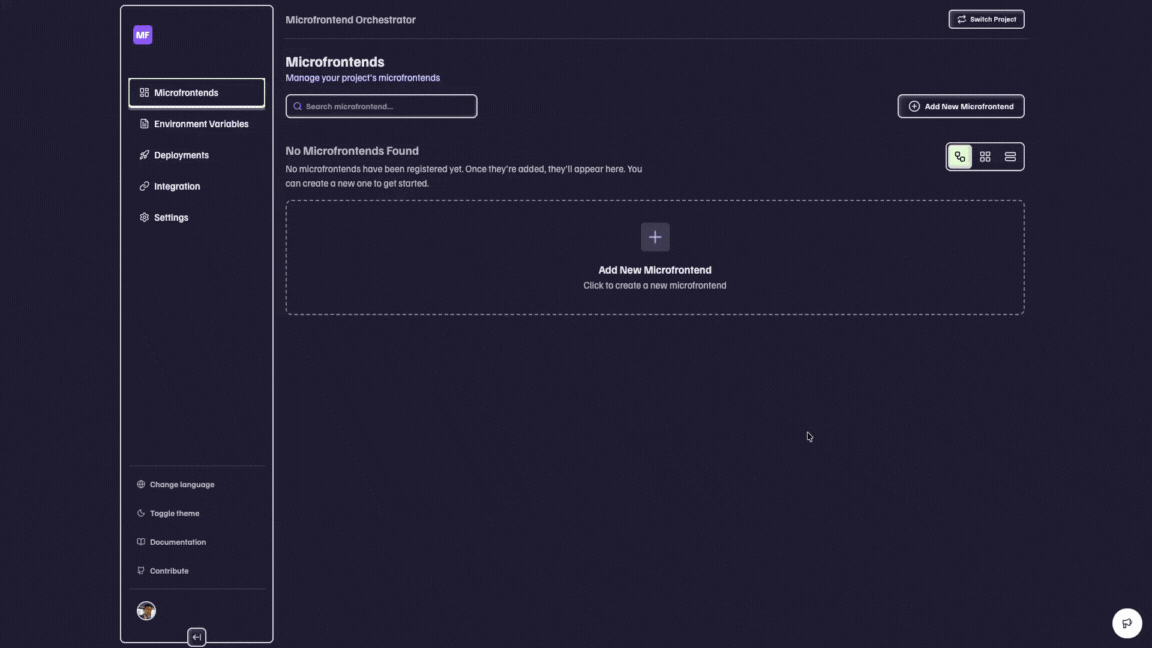1152x648 pixels.
Task: Collapse the sidebar with the arrow button
Action: 196,637
